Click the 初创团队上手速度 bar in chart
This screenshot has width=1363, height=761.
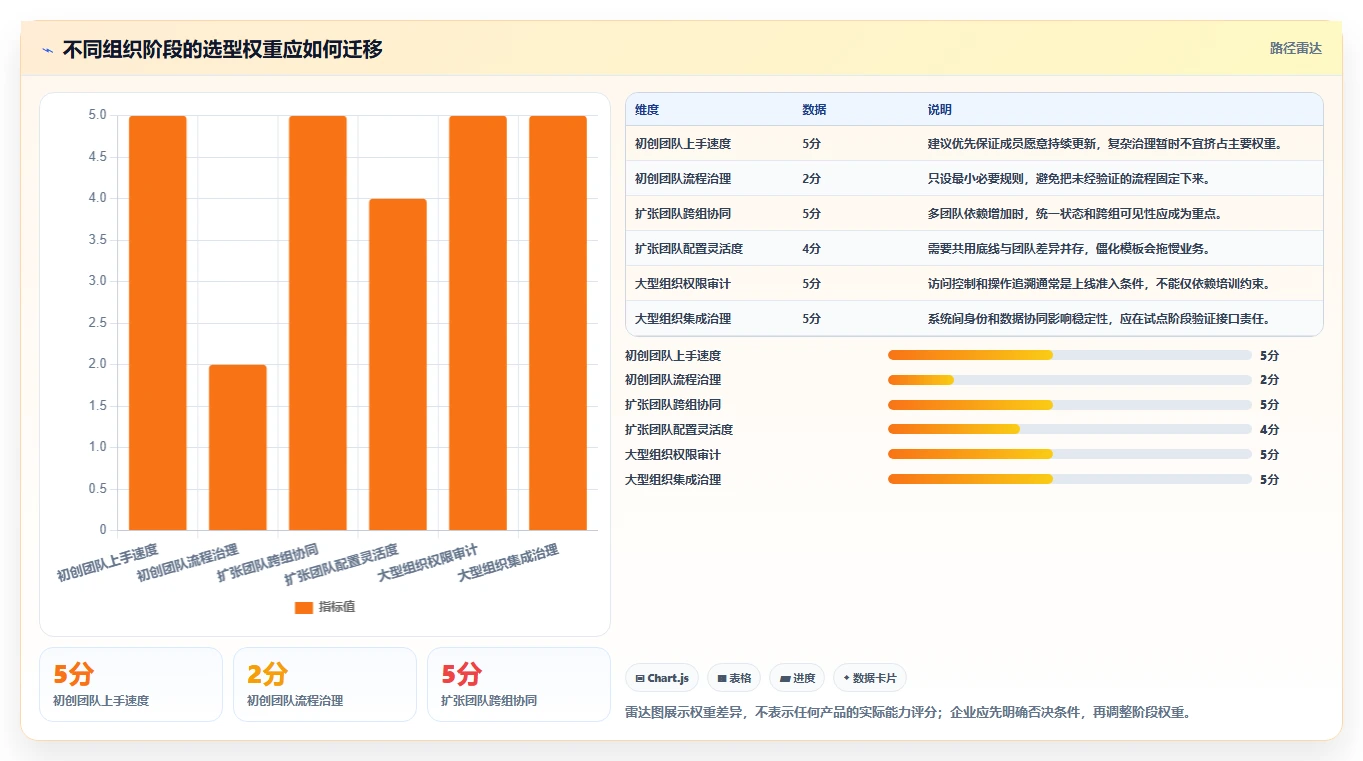(x=158, y=323)
